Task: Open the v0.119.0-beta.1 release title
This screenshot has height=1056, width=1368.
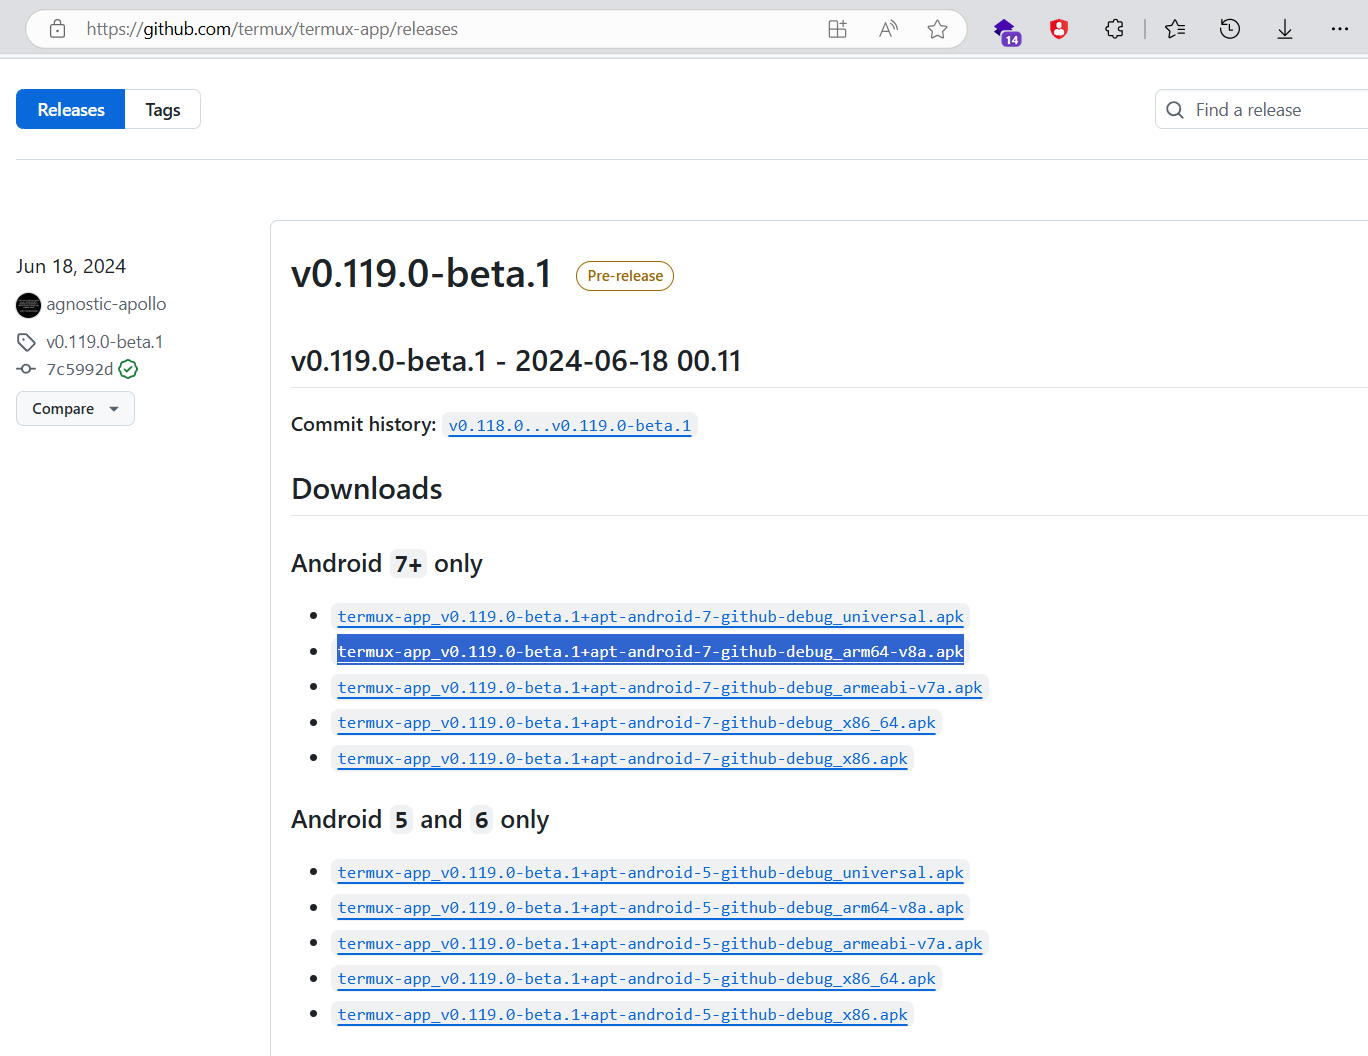Action: pyautogui.click(x=421, y=274)
